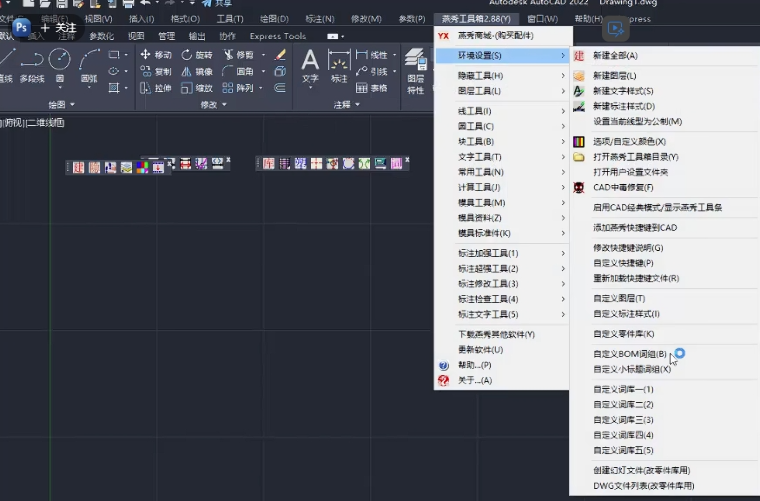
Task: Toggle 启用CAD经典模式/显示燕秀工具条
Action: coord(657,207)
